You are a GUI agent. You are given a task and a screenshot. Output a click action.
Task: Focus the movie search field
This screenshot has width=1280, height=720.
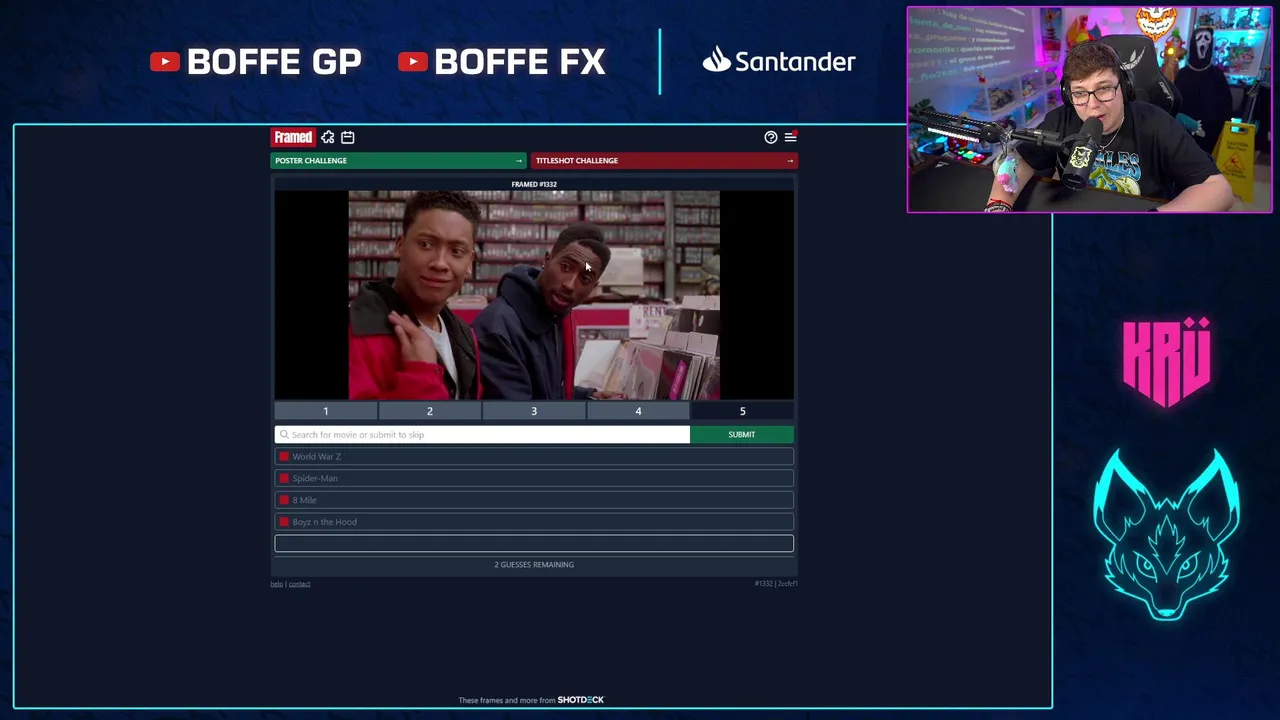(x=482, y=434)
